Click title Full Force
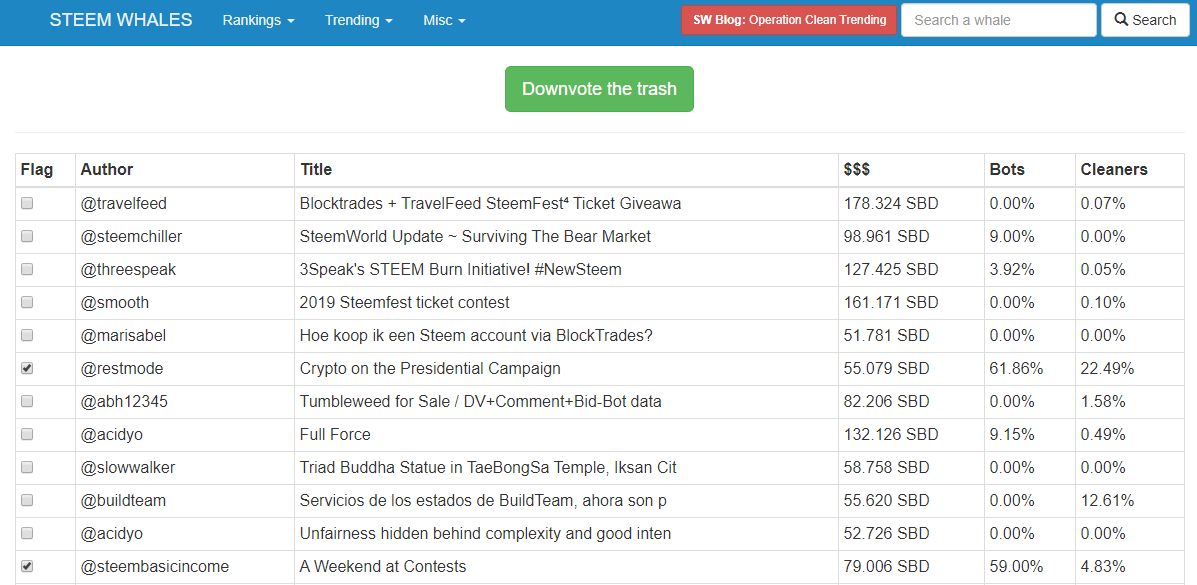Viewport: 1197px width, 585px height. (x=335, y=435)
